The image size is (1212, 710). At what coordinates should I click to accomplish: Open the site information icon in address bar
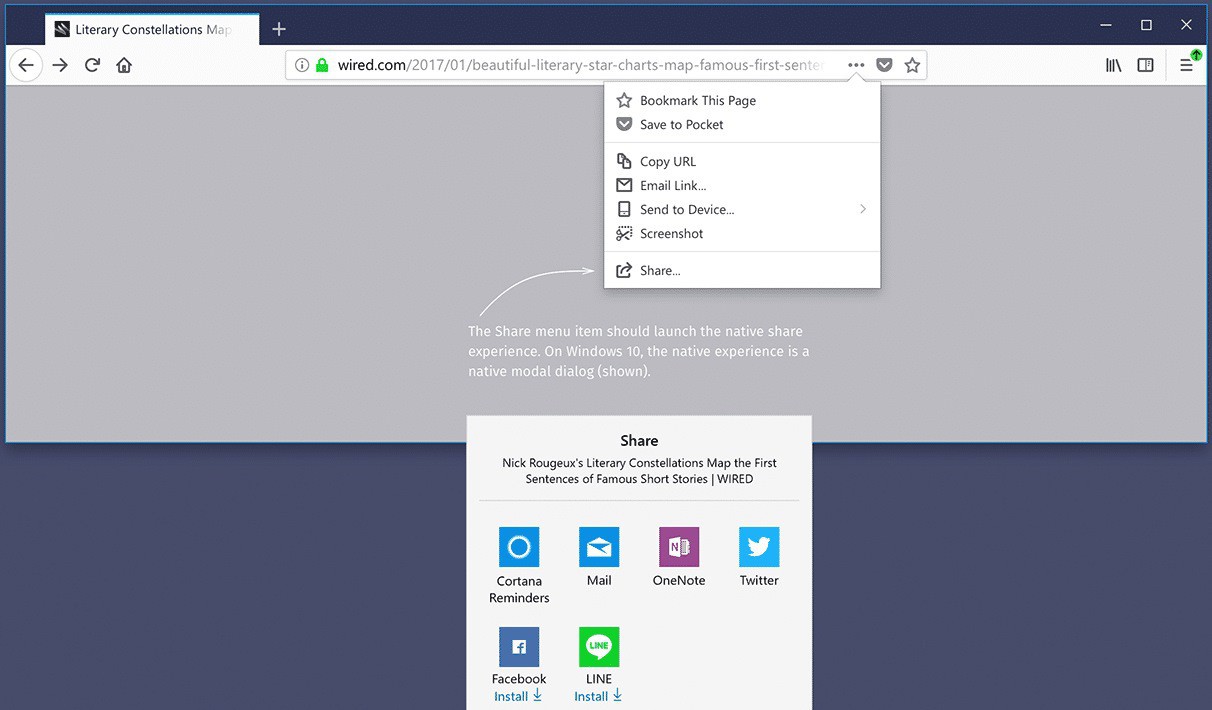click(302, 65)
